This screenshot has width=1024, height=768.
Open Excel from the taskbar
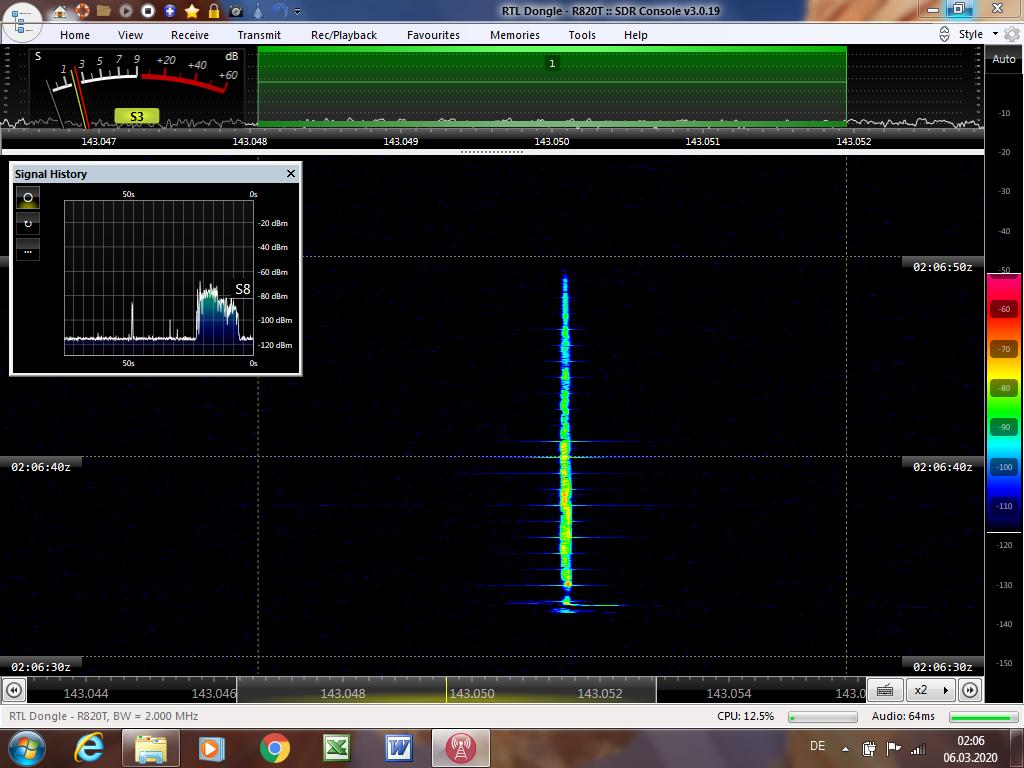point(336,748)
